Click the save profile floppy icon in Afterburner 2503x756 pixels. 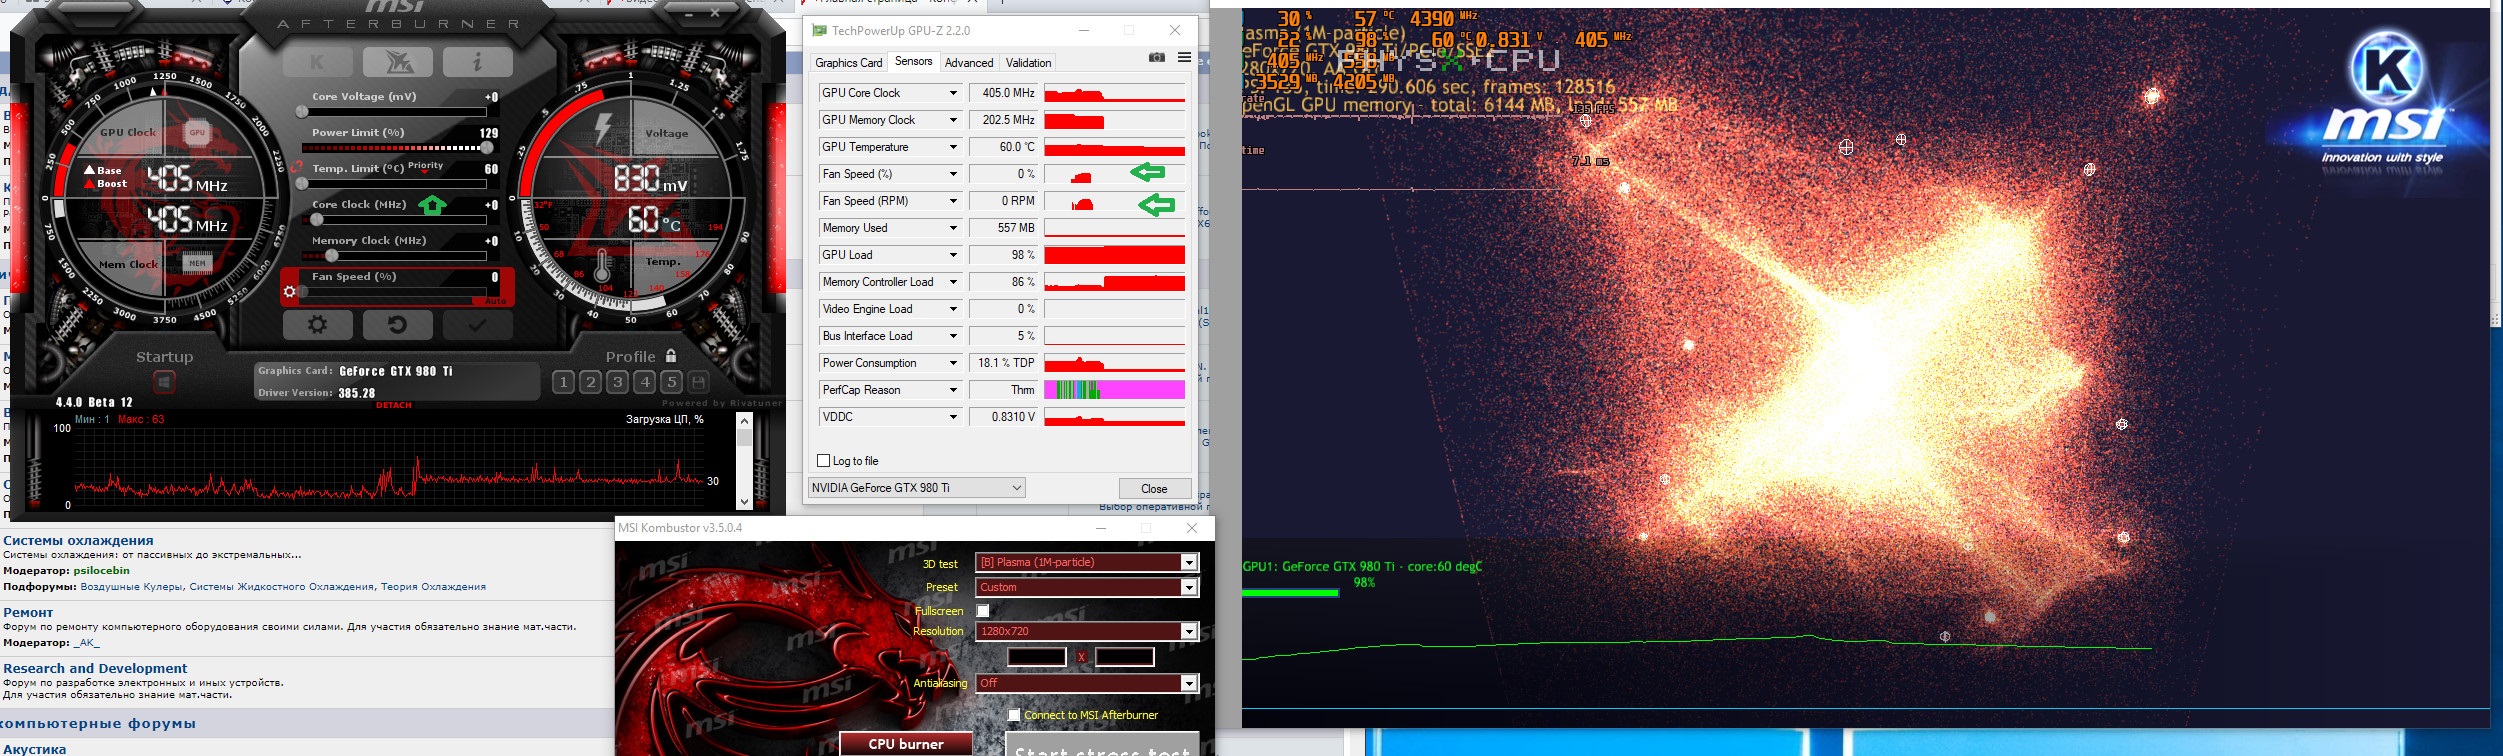(699, 382)
